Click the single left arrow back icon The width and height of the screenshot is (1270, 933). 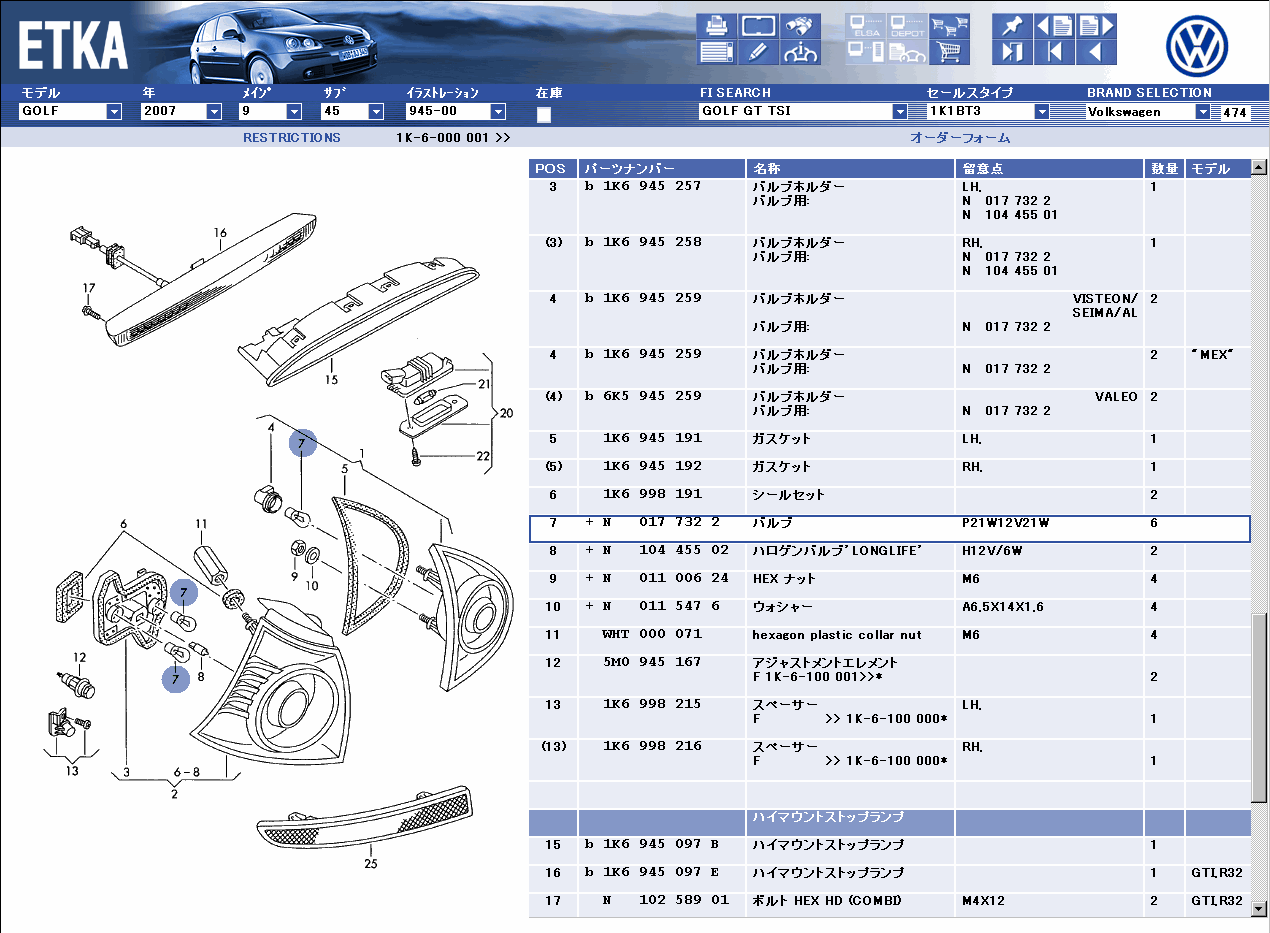1096,52
